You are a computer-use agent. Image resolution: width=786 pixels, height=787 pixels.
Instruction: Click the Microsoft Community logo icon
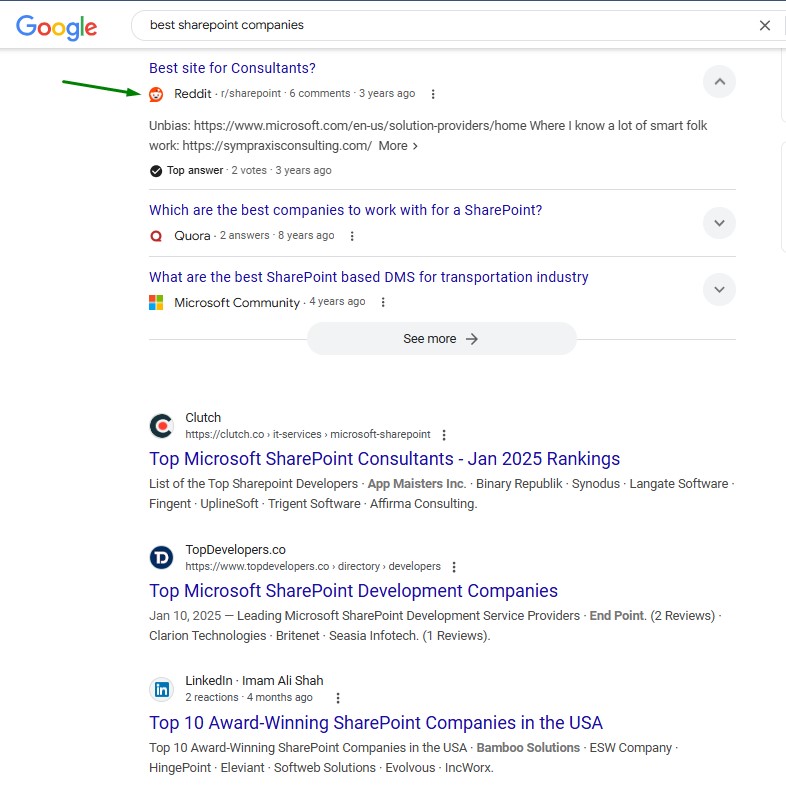156,303
